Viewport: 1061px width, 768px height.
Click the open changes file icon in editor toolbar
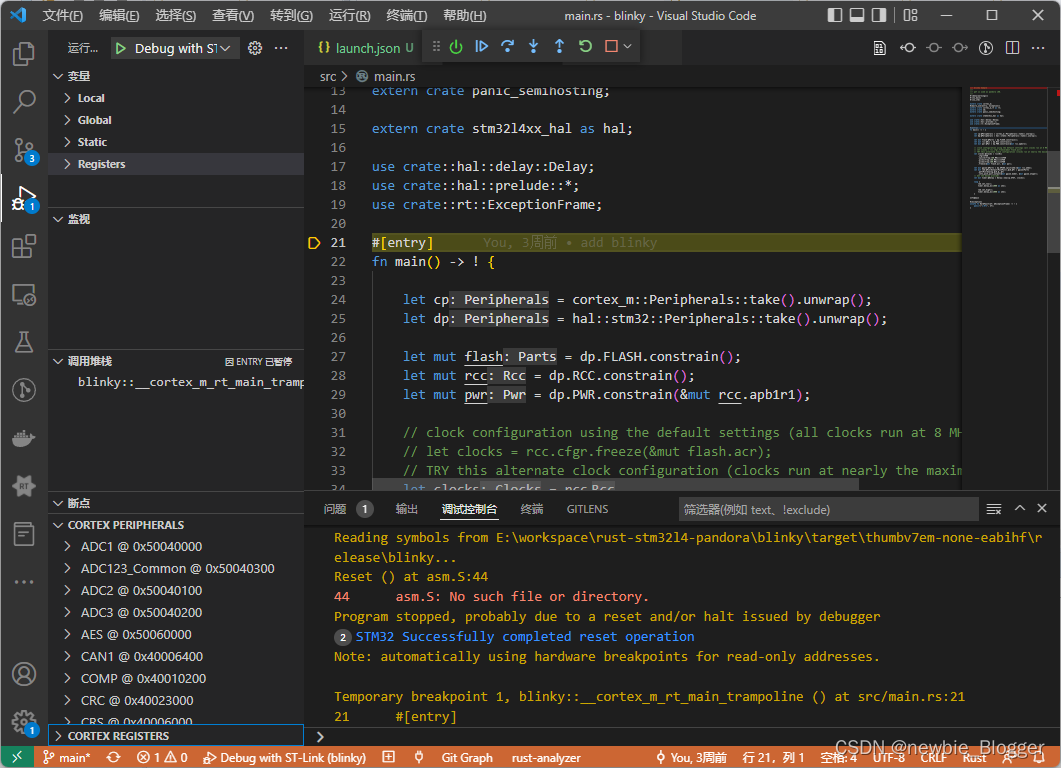point(880,47)
